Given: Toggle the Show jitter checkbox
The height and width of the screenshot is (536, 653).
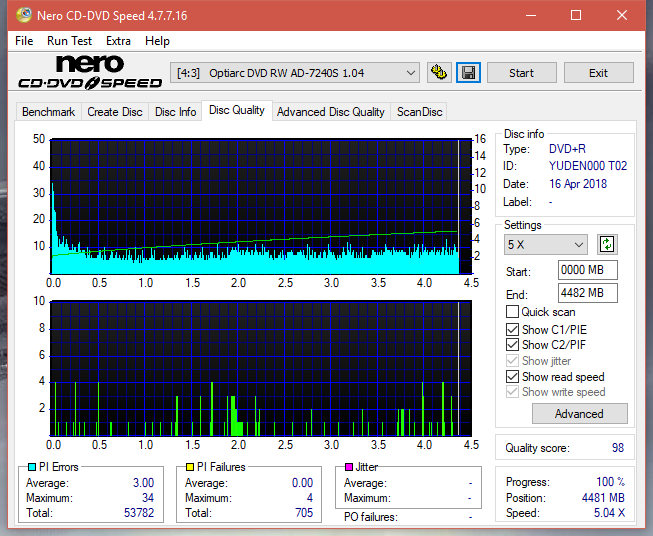Looking at the screenshot, I should [512, 361].
